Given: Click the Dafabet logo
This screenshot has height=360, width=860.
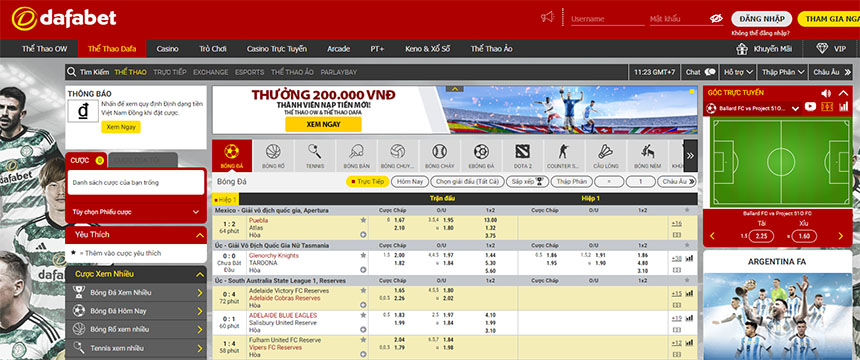Looking at the screenshot, I should point(64,18).
